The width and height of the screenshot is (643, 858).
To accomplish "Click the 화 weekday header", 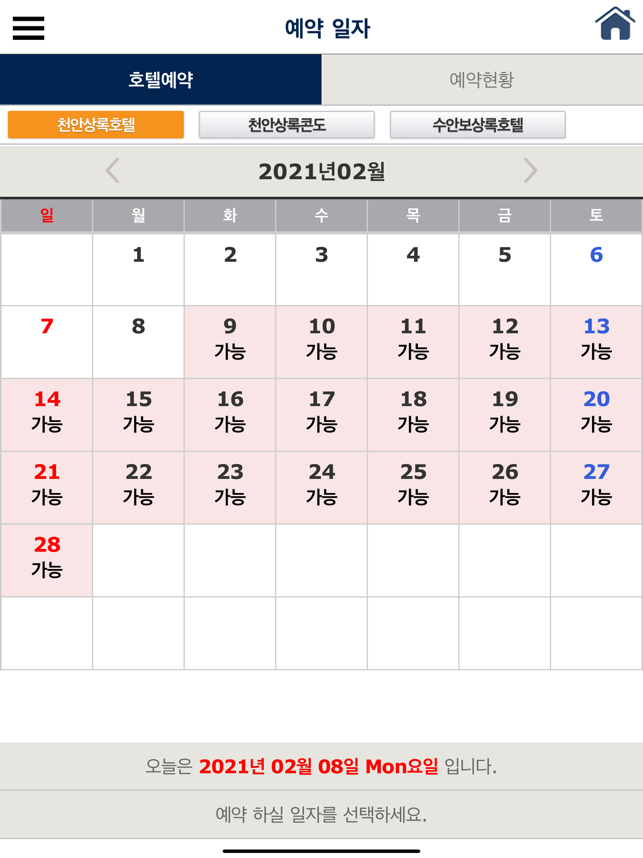I will 230,215.
